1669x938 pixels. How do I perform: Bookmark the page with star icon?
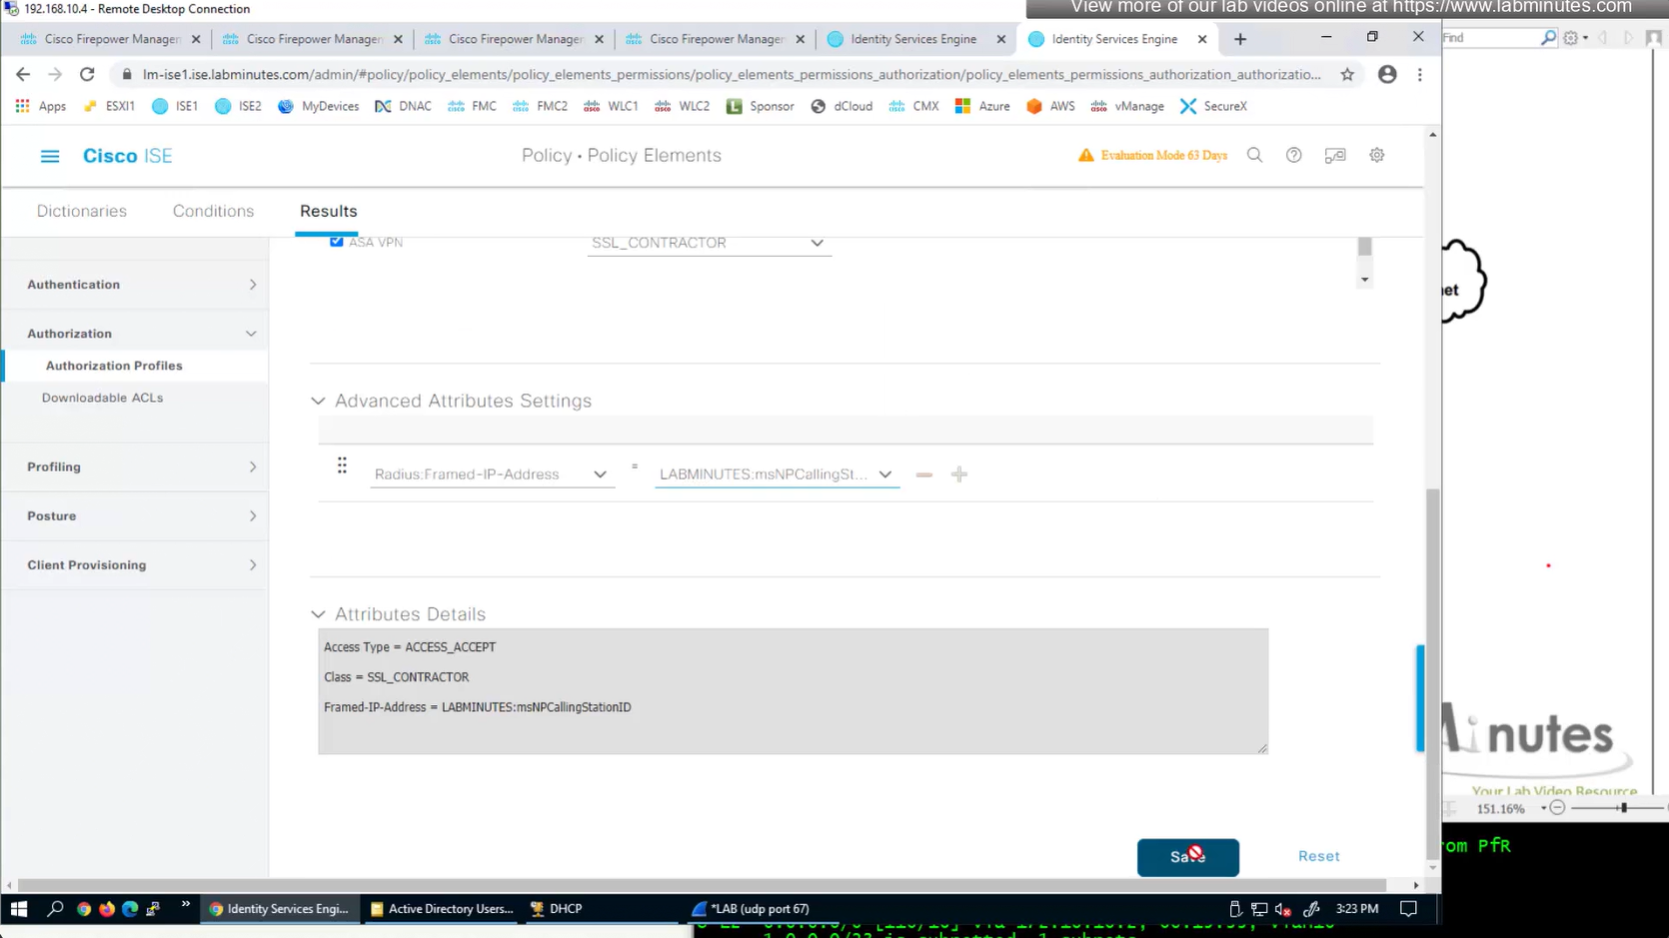[1347, 74]
